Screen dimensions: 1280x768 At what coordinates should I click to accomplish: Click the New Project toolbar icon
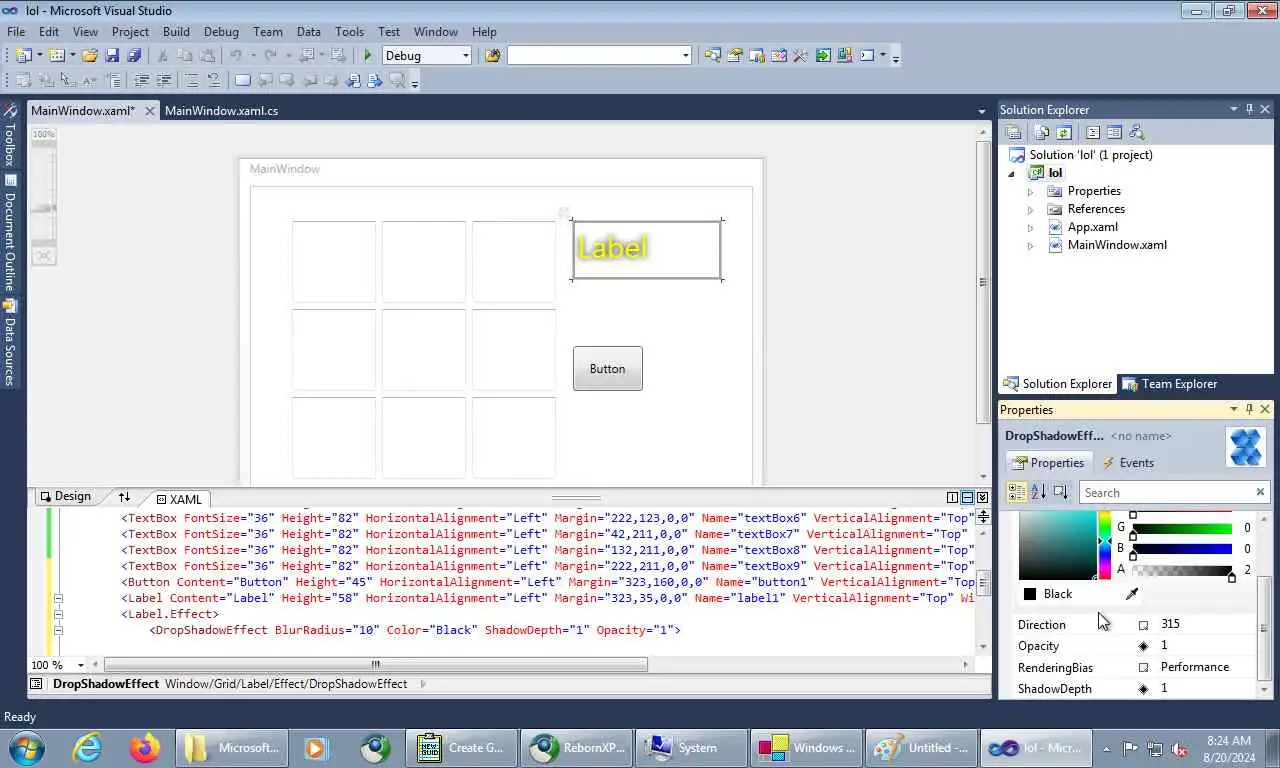point(22,56)
